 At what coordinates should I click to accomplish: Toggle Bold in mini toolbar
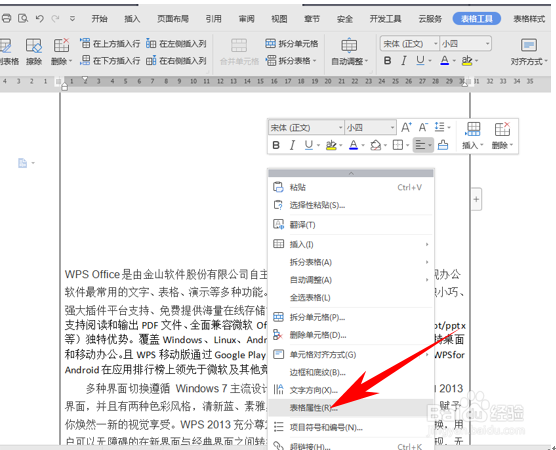276,145
